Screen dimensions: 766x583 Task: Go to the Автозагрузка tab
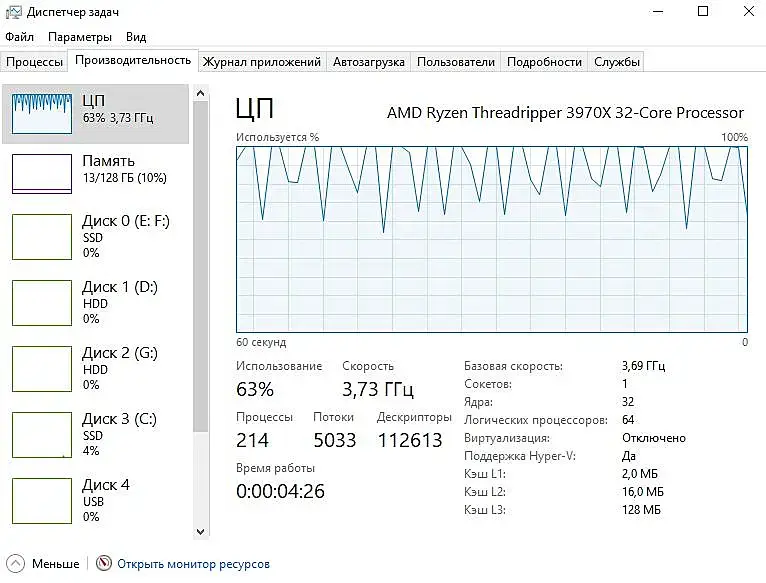click(x=369, y=62)
